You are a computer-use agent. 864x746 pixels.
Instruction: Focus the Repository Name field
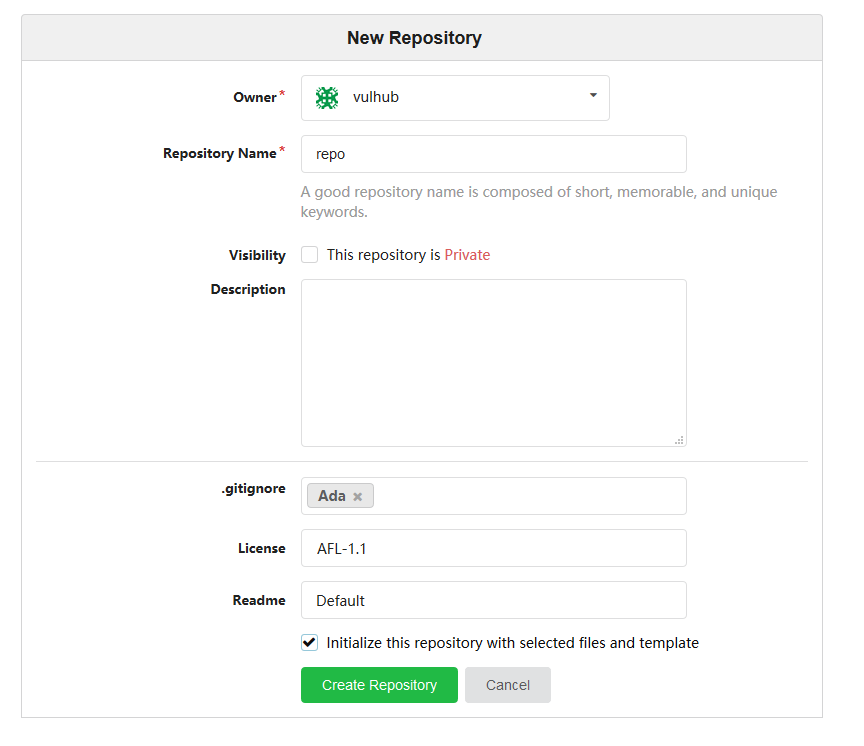[494, 154]
